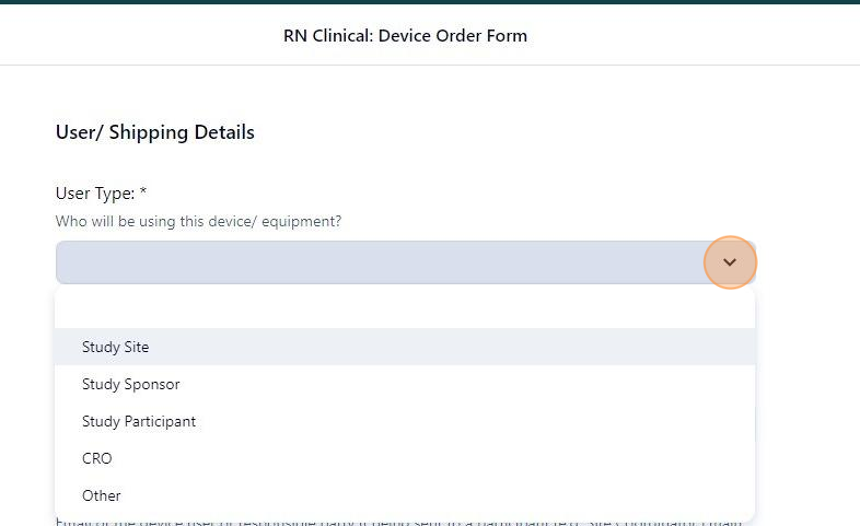Click the User Type combo box field
The image size is (860, 526).
[405, 262]
